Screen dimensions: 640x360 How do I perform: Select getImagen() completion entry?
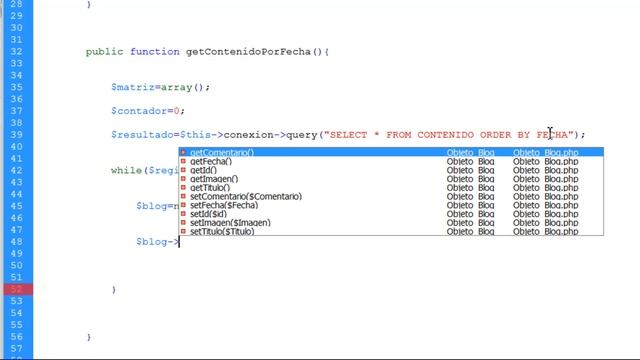click(391, 179)
